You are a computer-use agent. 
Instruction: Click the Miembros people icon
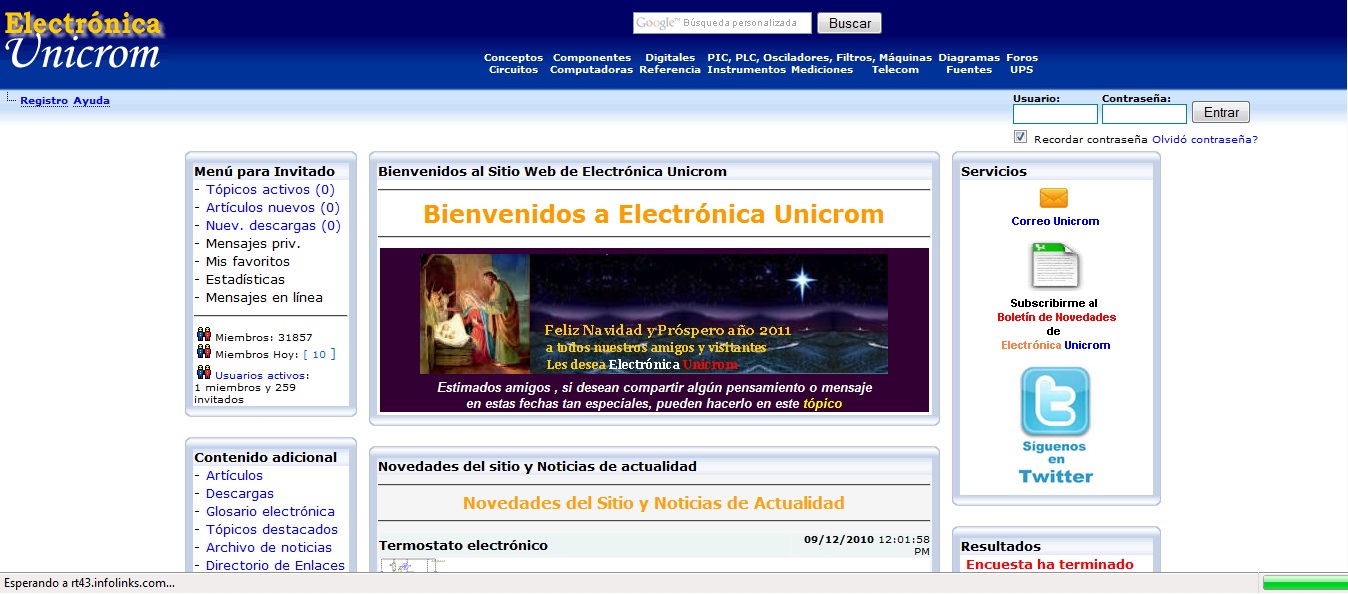(x=204, y=335)
